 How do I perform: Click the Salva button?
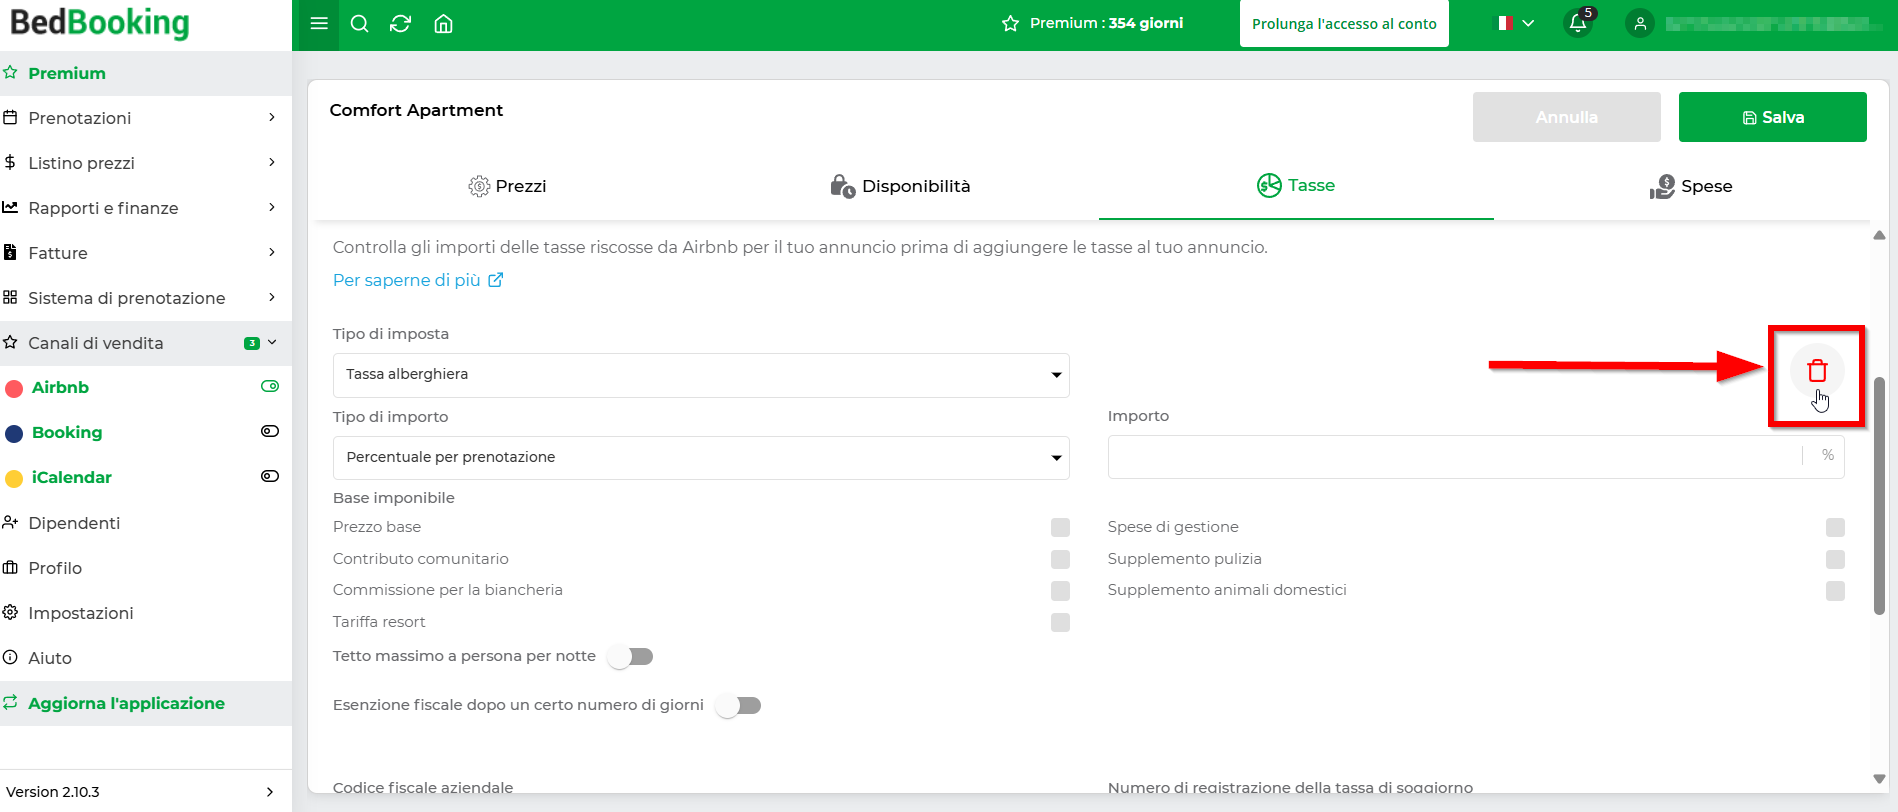pos(1773,117)
